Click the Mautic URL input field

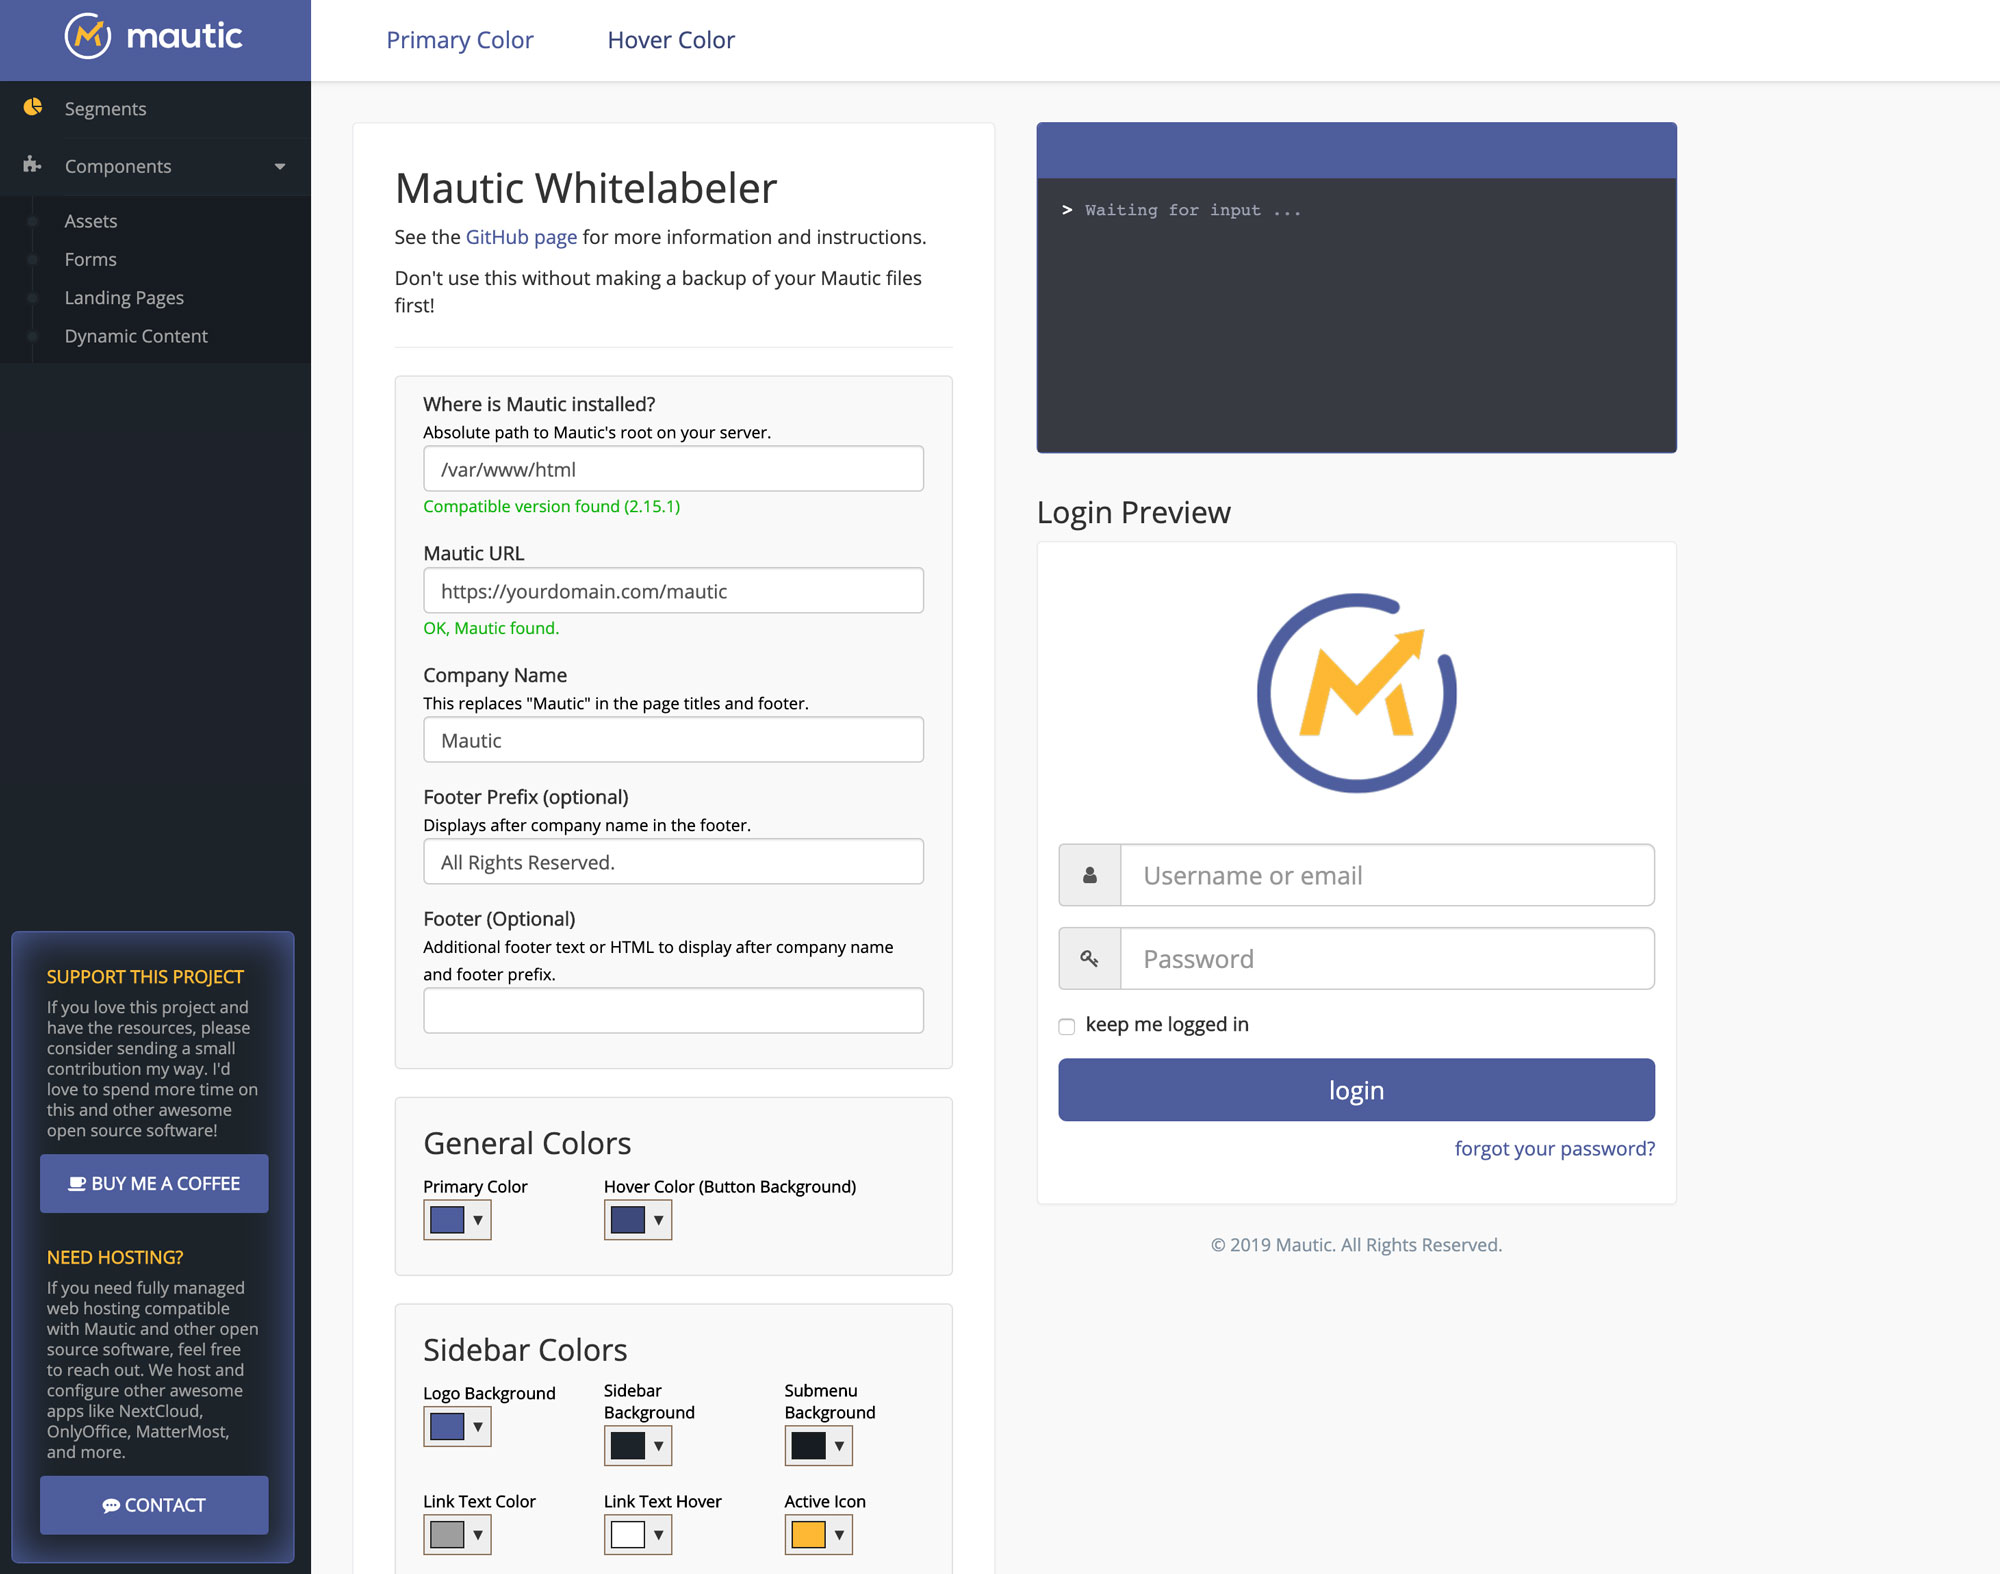pos(673,591)
